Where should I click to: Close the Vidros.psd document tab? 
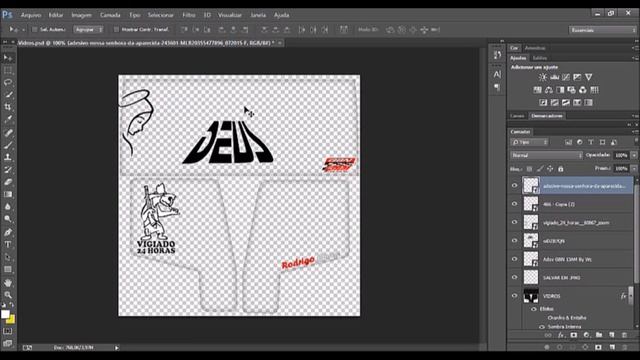280,43
